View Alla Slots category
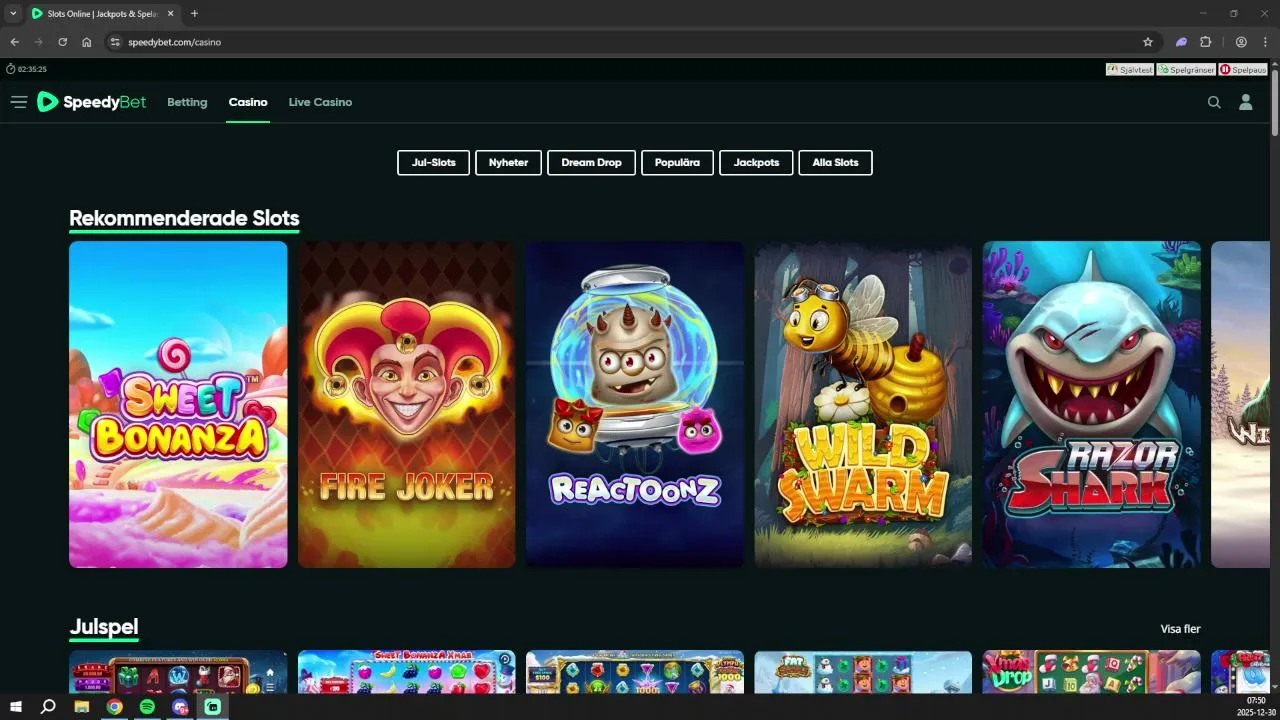The height and width of the screenshot is (720, 1280). [835, 163]
